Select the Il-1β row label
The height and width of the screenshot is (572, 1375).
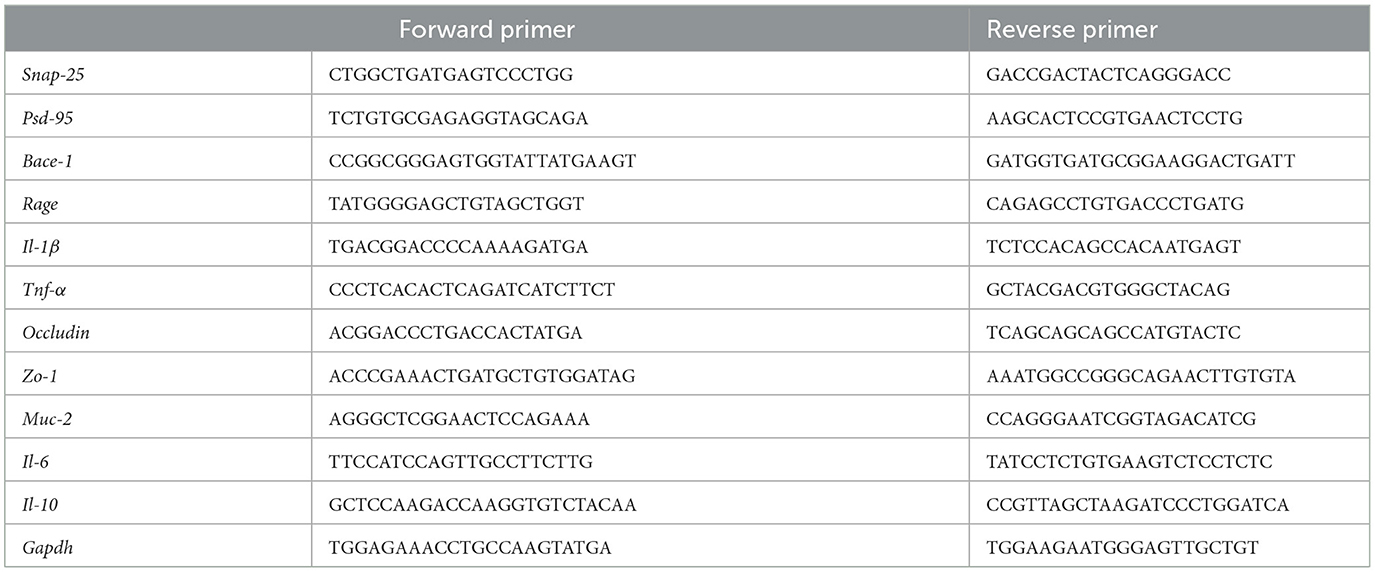pyautogui.click(x=39, y=247)
